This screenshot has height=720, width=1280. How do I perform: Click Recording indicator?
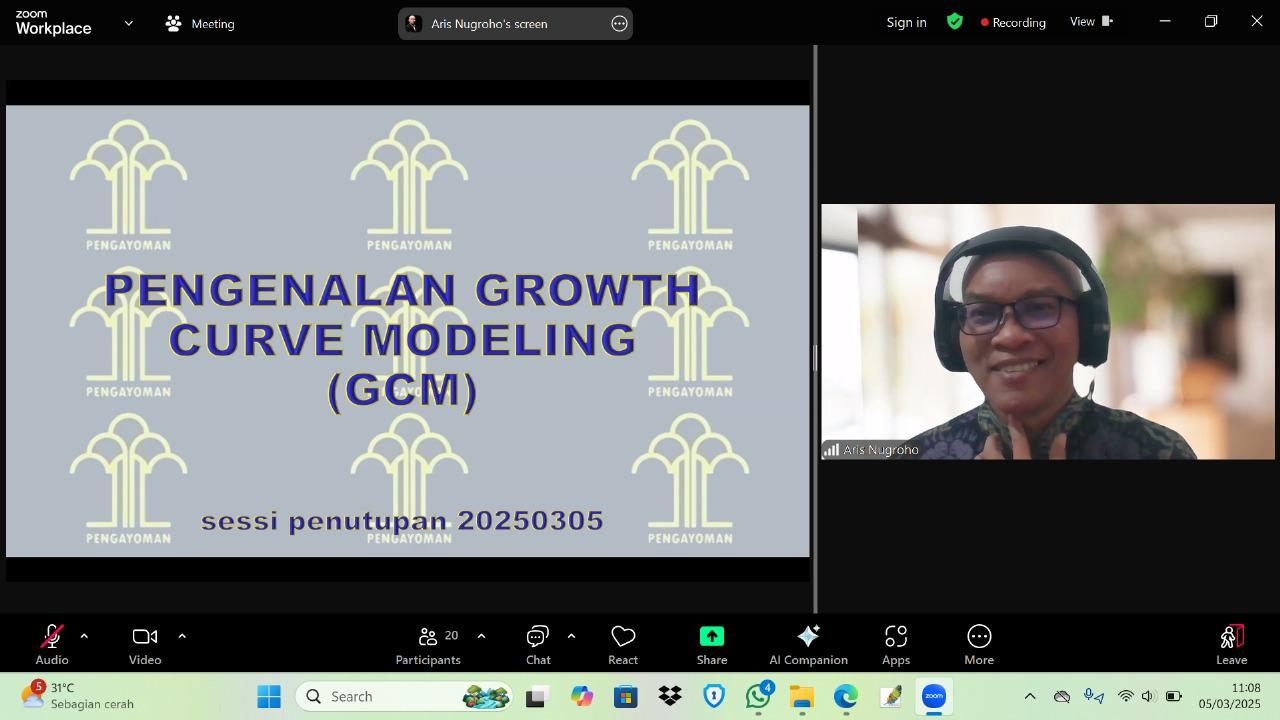click(1013, 22)
